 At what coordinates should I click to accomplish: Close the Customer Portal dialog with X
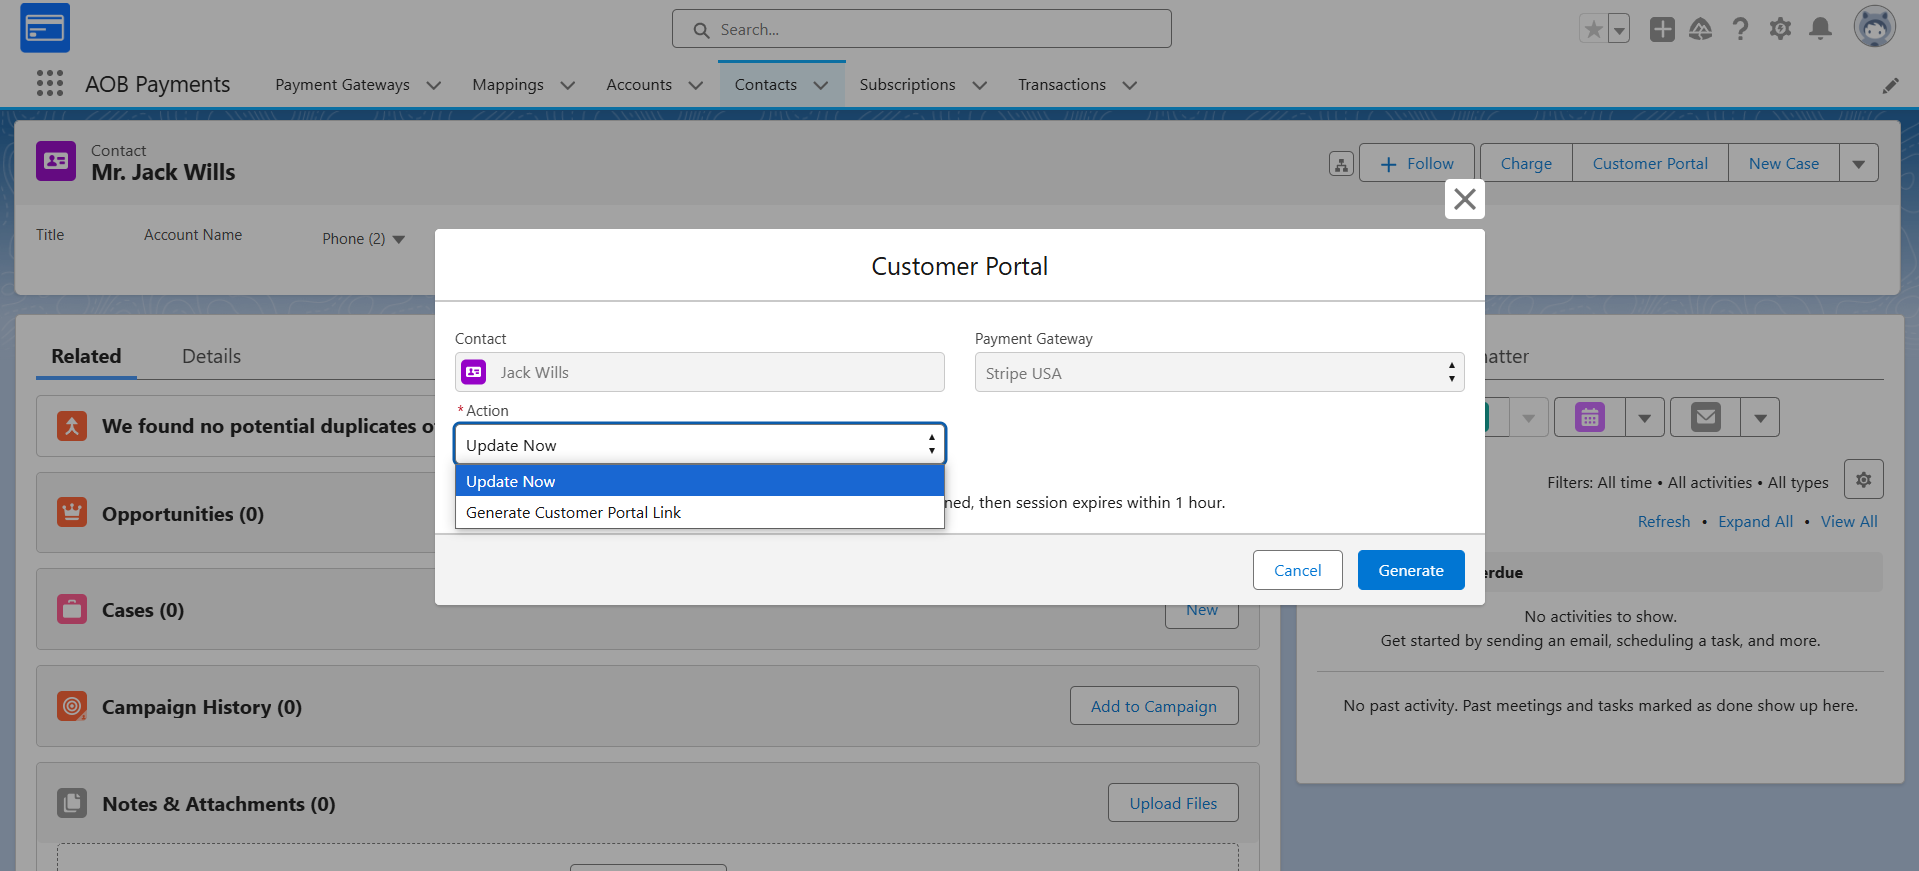tap(1465, 199)
